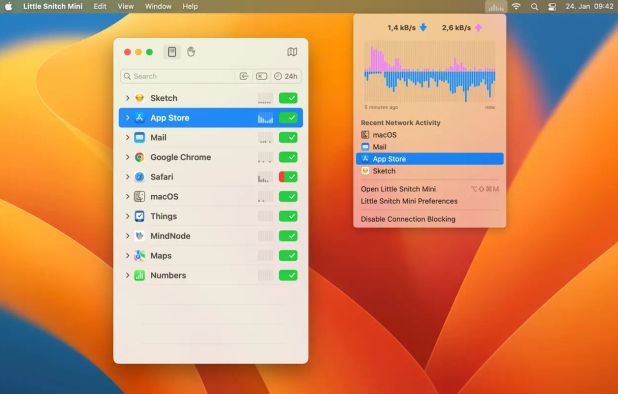Expand the MindNode row chevron
This screenshot has height=394, width=618.
tap(127, 236)
